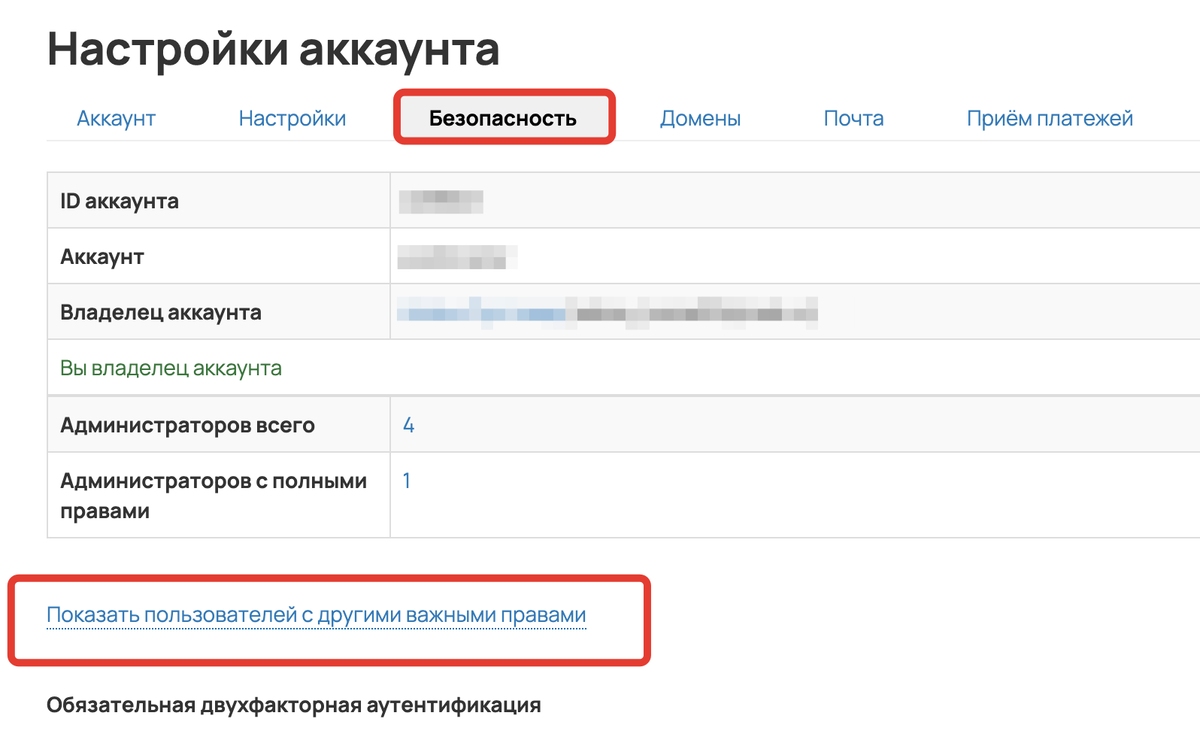
Task: Select the Администраторов с полными правами label
Action: click(x=214, y=496)
